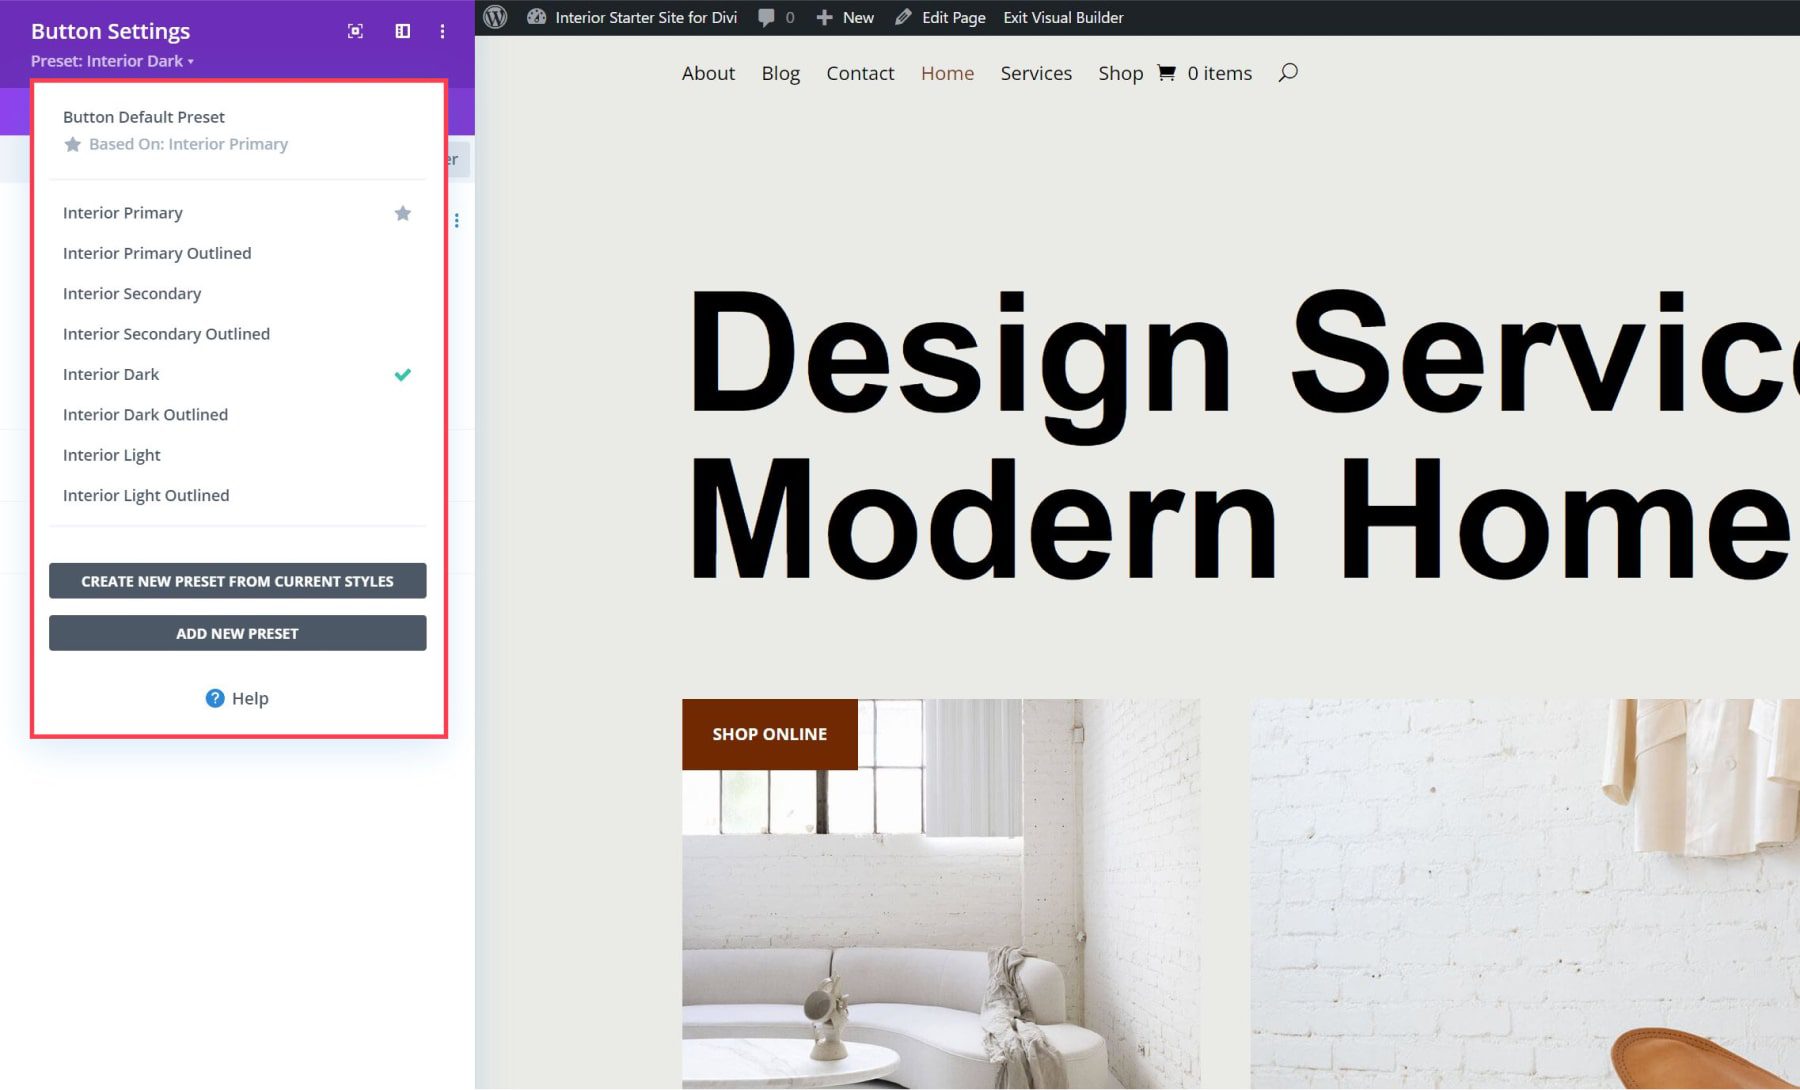The width and height of the screenshot is (1800, 1090).
Task: Open the New dropdown in the admin bar
Action: click(x=845, y=17)
